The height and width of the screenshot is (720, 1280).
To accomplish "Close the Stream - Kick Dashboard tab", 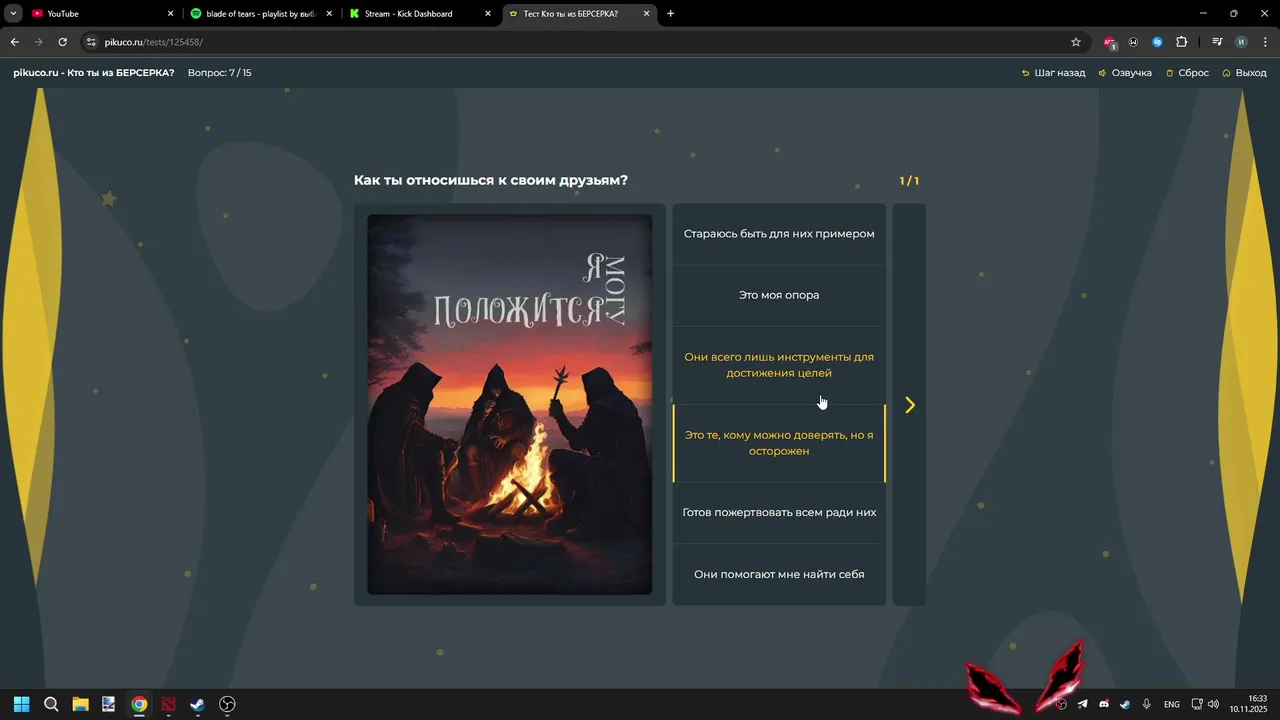I will tap(488, 14).
